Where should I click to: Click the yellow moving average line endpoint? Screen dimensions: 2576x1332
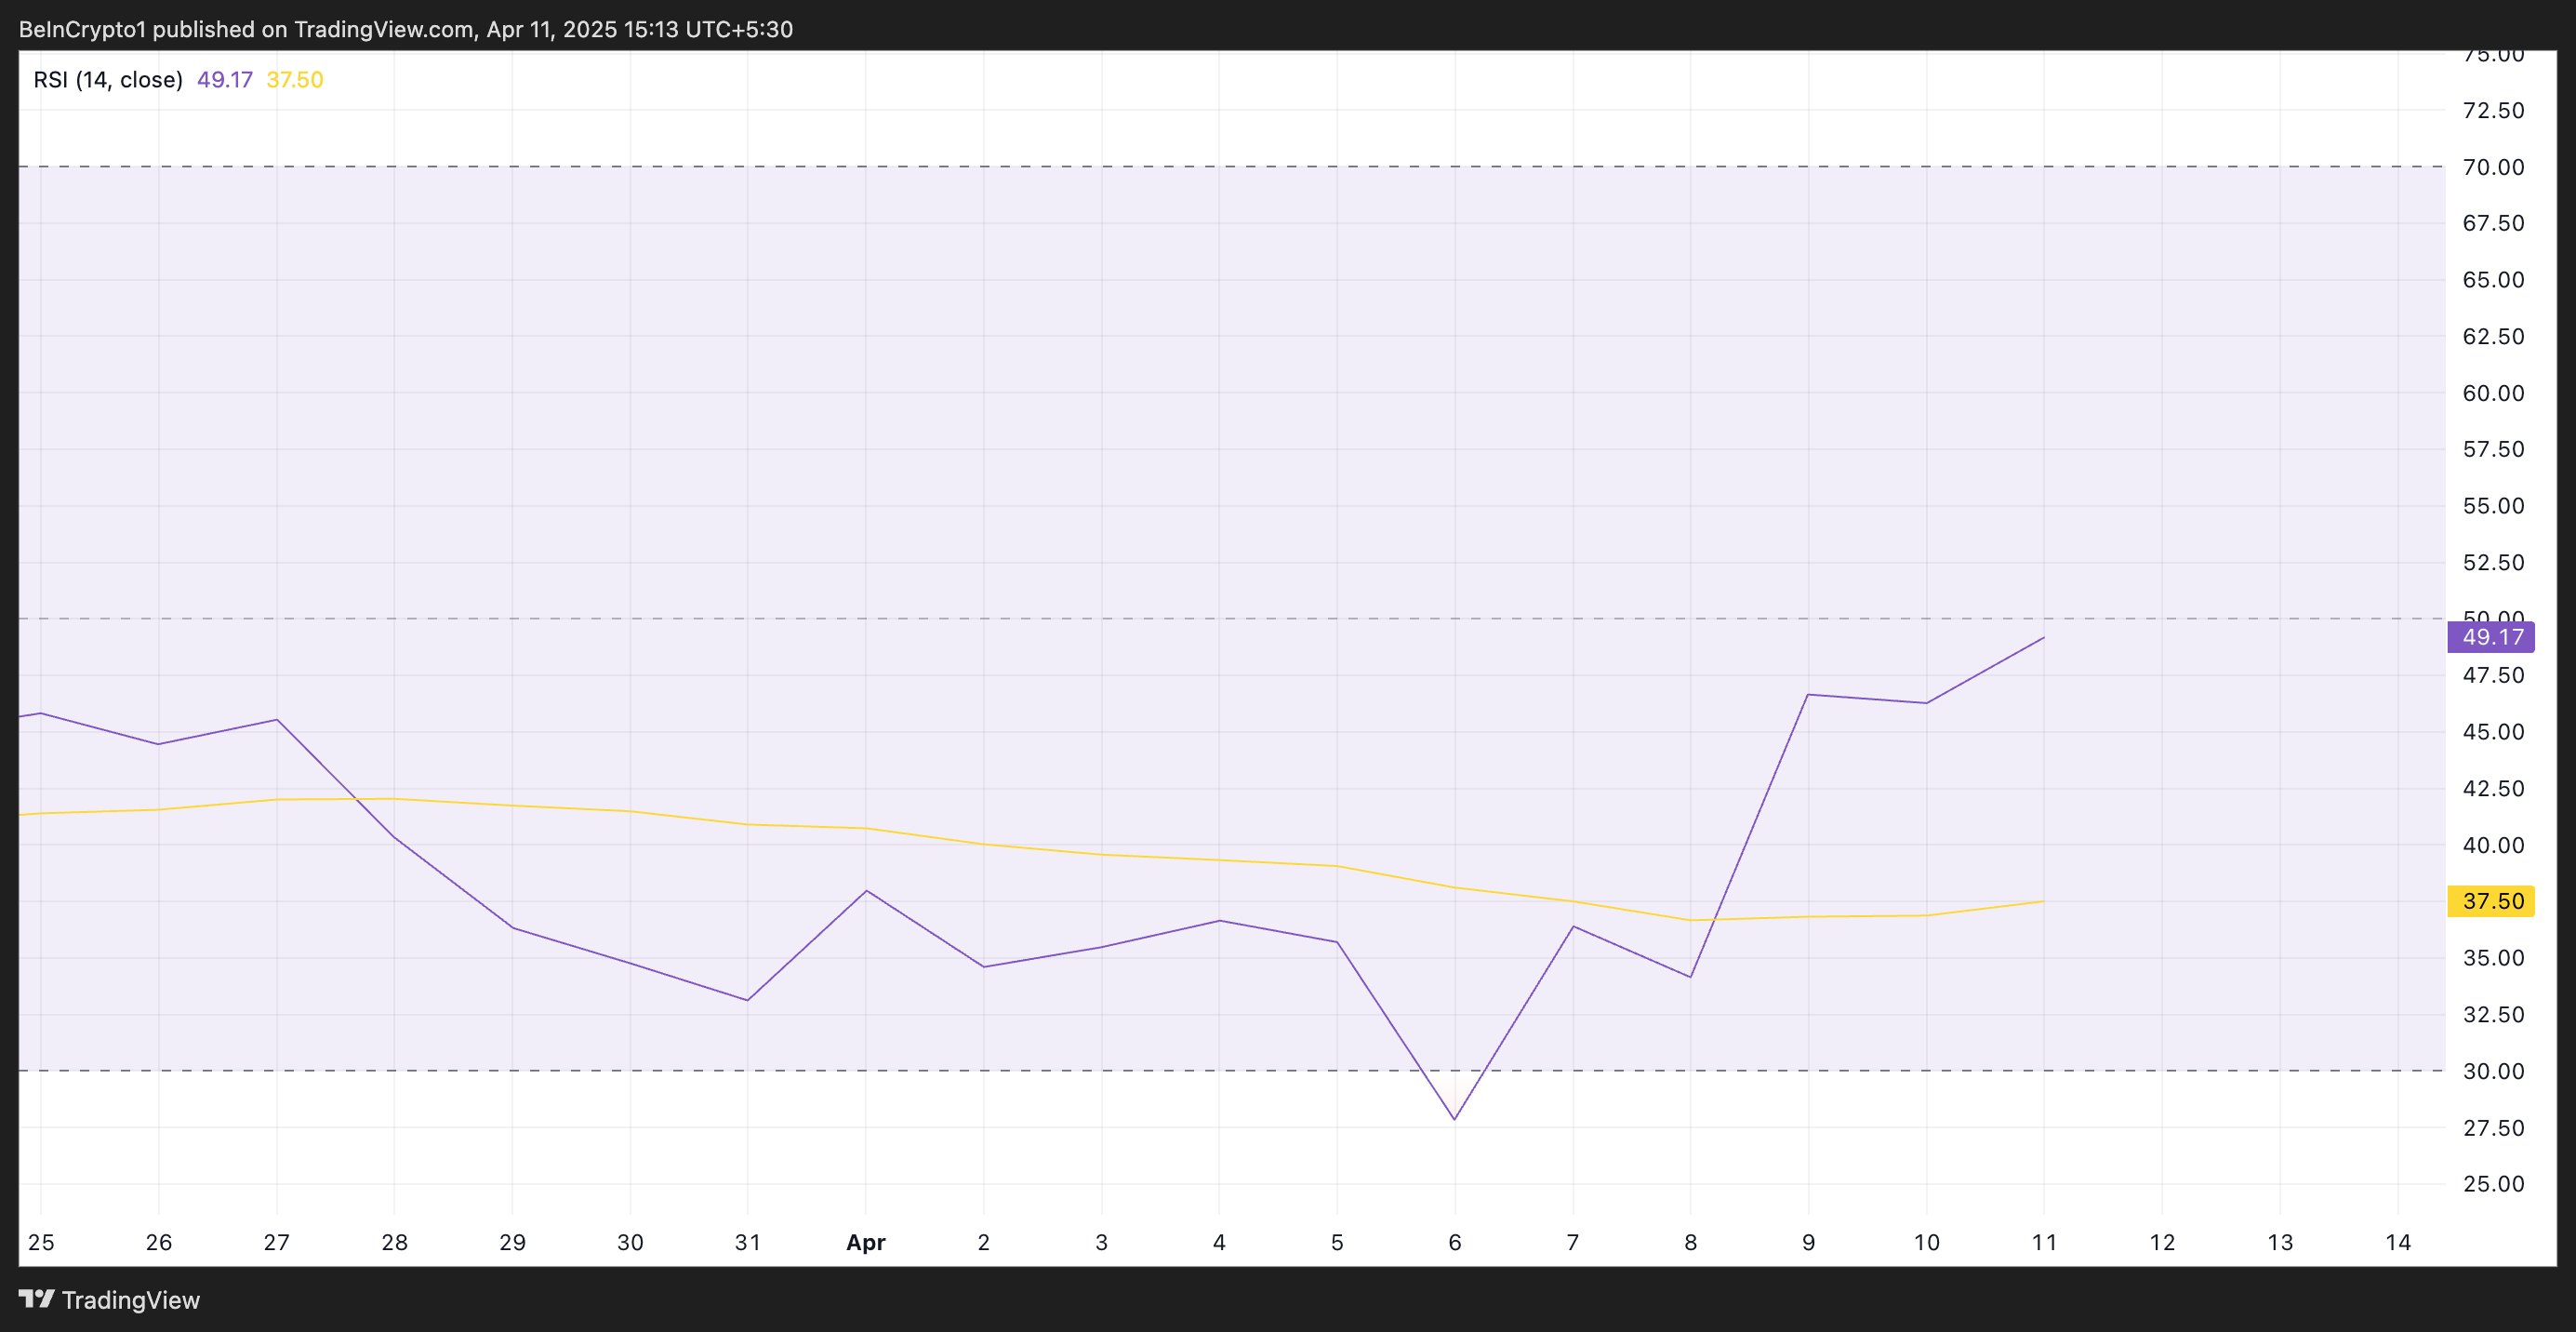(x=2043, y=901)
